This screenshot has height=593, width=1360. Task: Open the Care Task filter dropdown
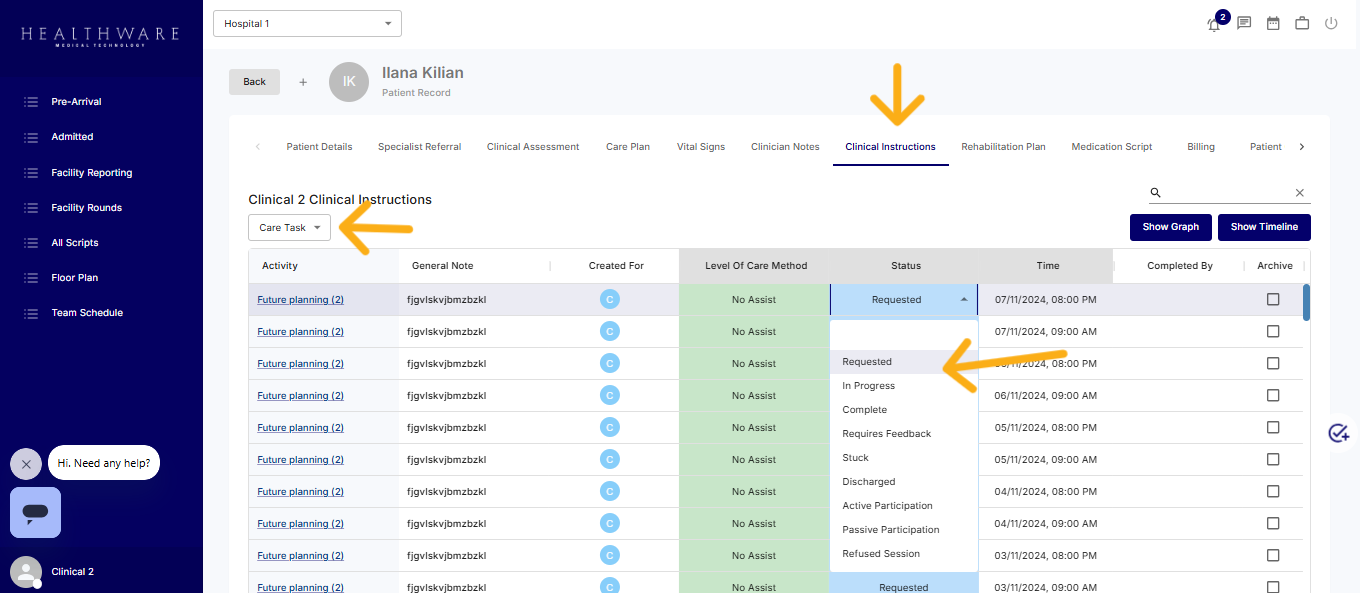coord(289,228)
